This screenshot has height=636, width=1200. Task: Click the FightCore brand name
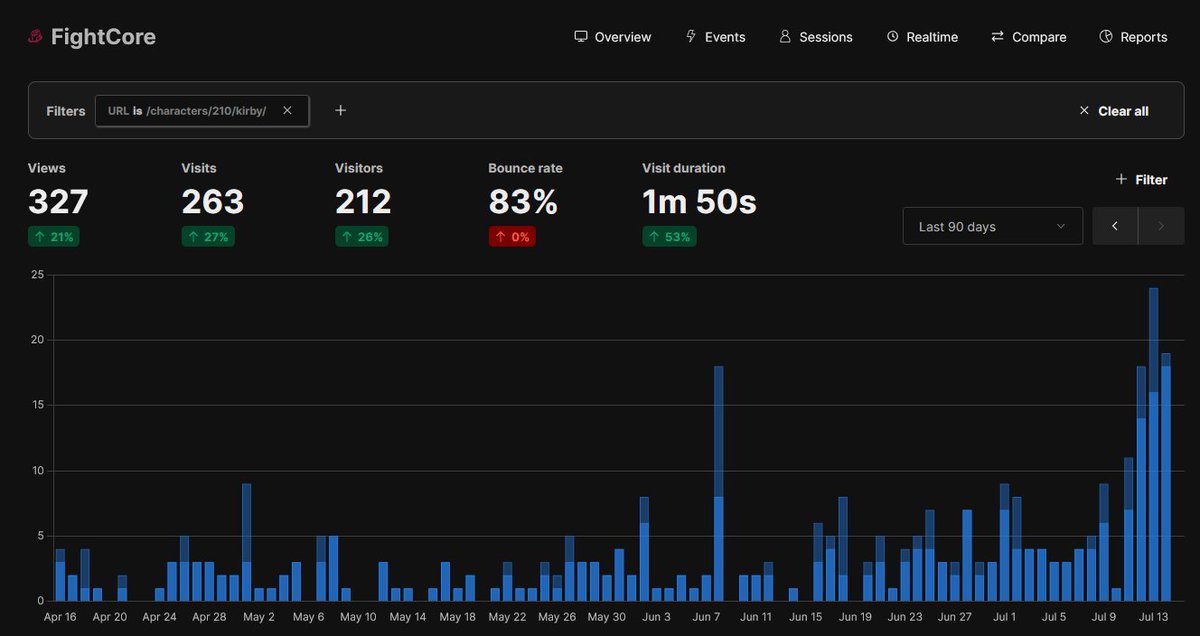coord(103,37)
